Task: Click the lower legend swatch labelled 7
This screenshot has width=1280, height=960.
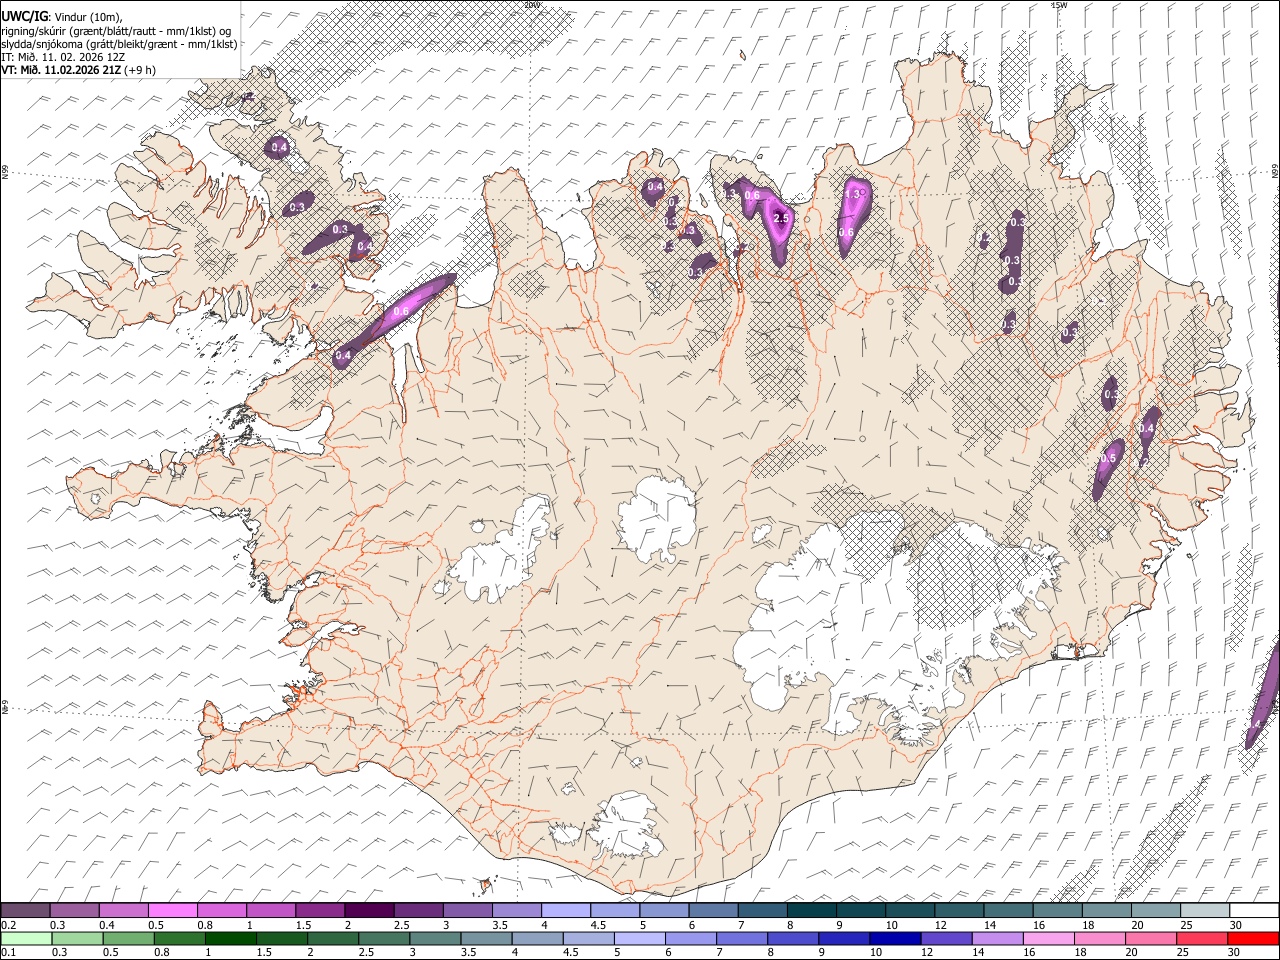Action: [740, 938]
